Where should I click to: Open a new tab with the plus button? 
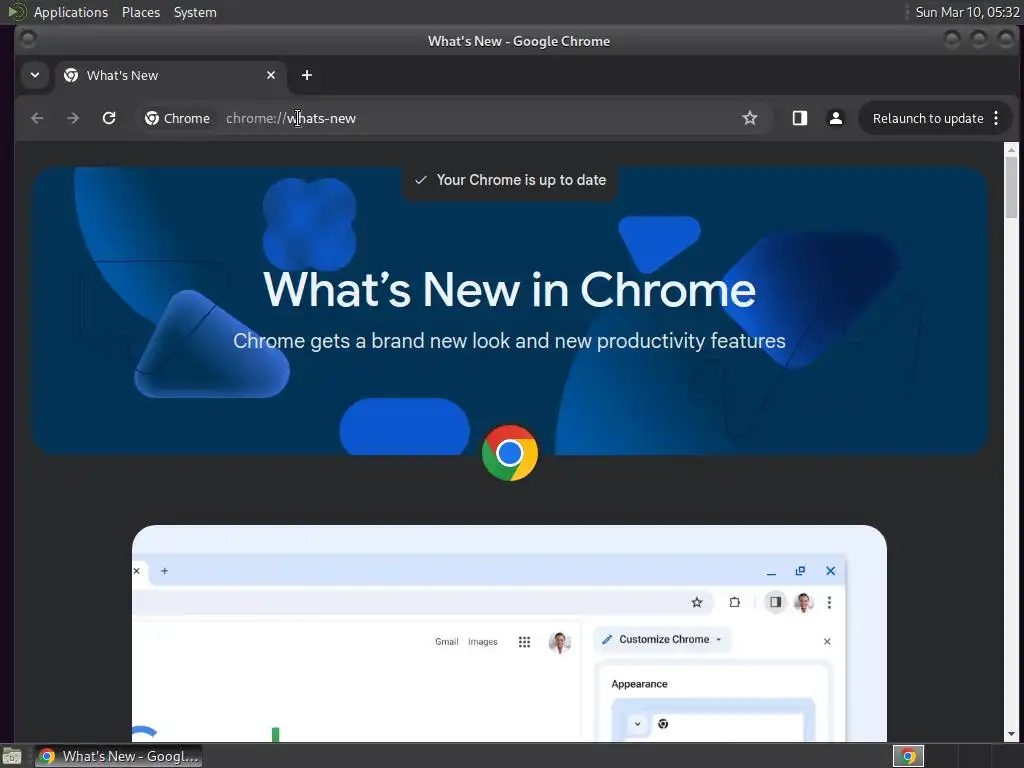(x=306, y=75)
